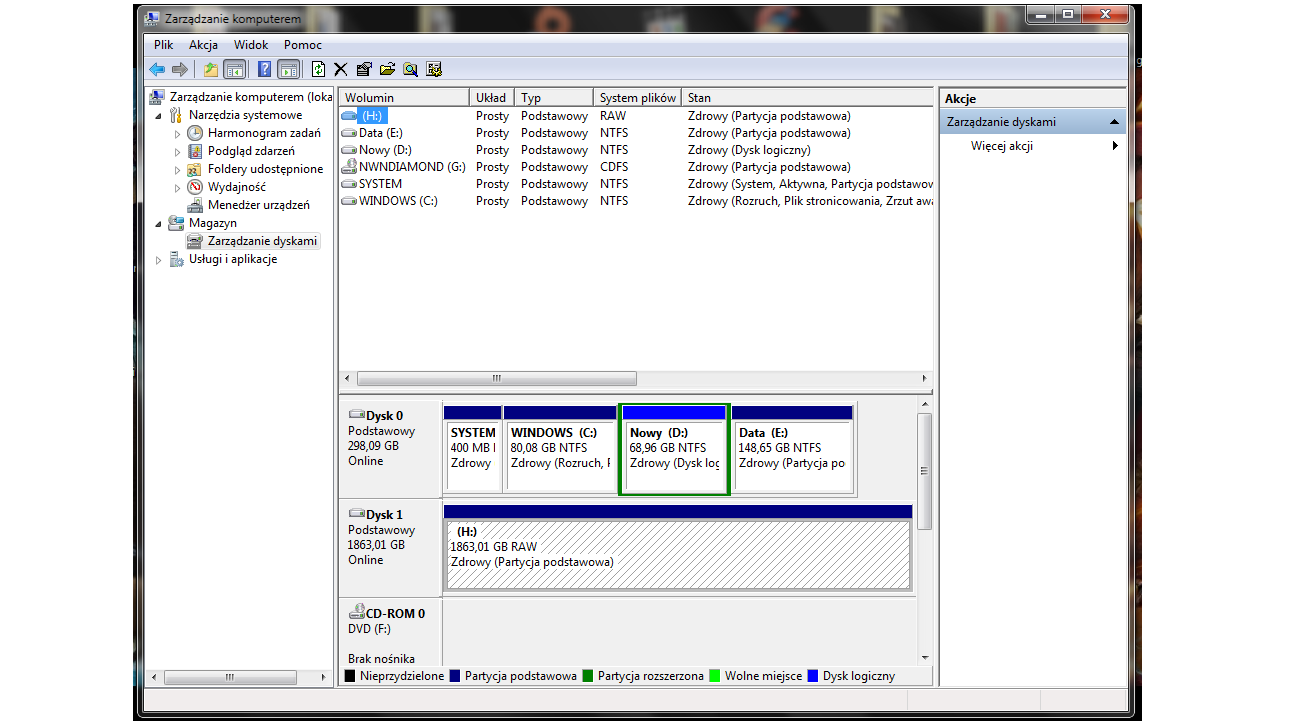The width and height of the screenshot is (1293, 721).
Task: Collapse the Zarządzanie dyskami actions section
Action: coord(1114,122)
